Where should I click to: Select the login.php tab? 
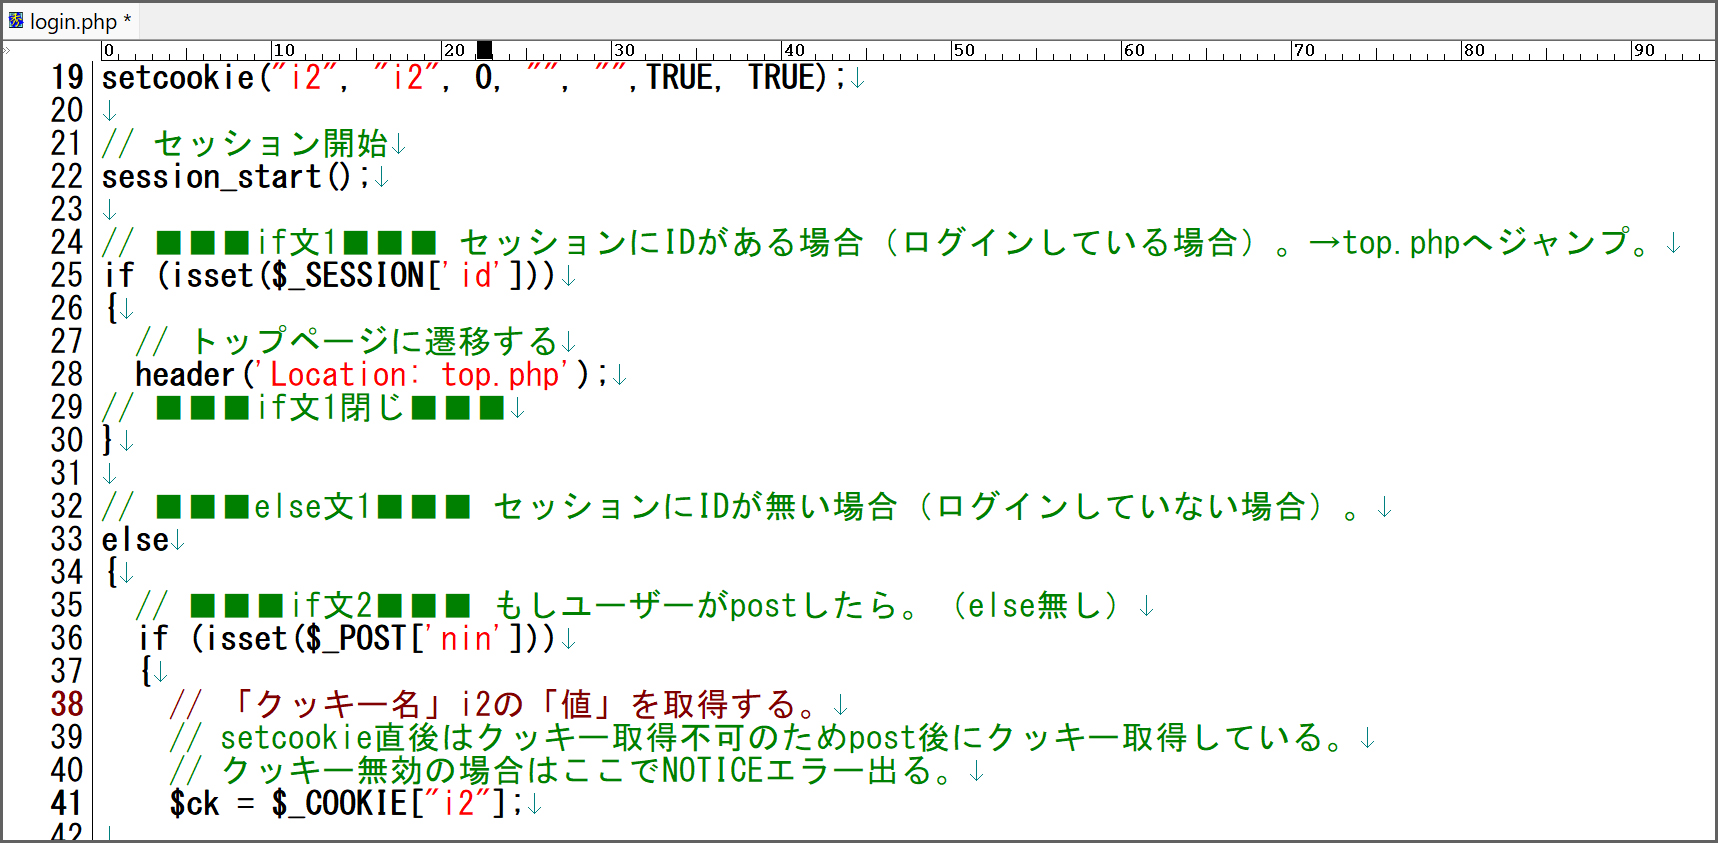coord(72,21)
